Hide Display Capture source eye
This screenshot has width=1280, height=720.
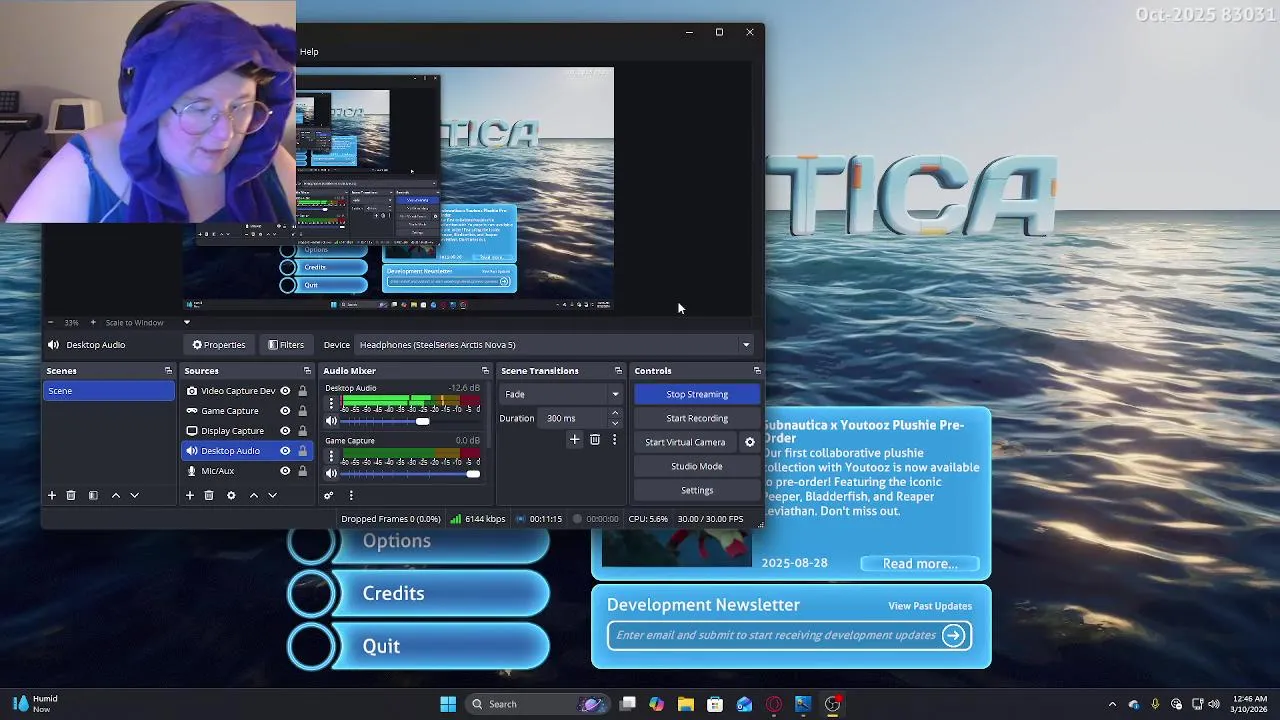(x=285, y=431)
